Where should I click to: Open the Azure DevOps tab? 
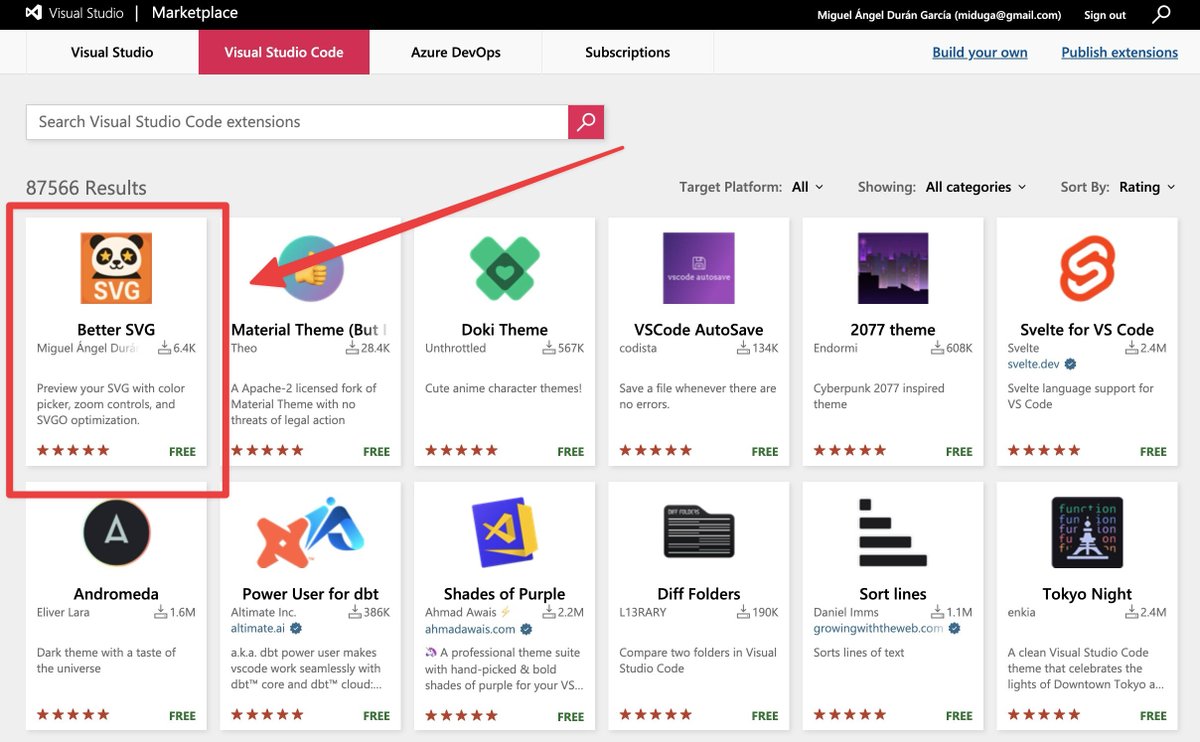click(x=456, y=52)
